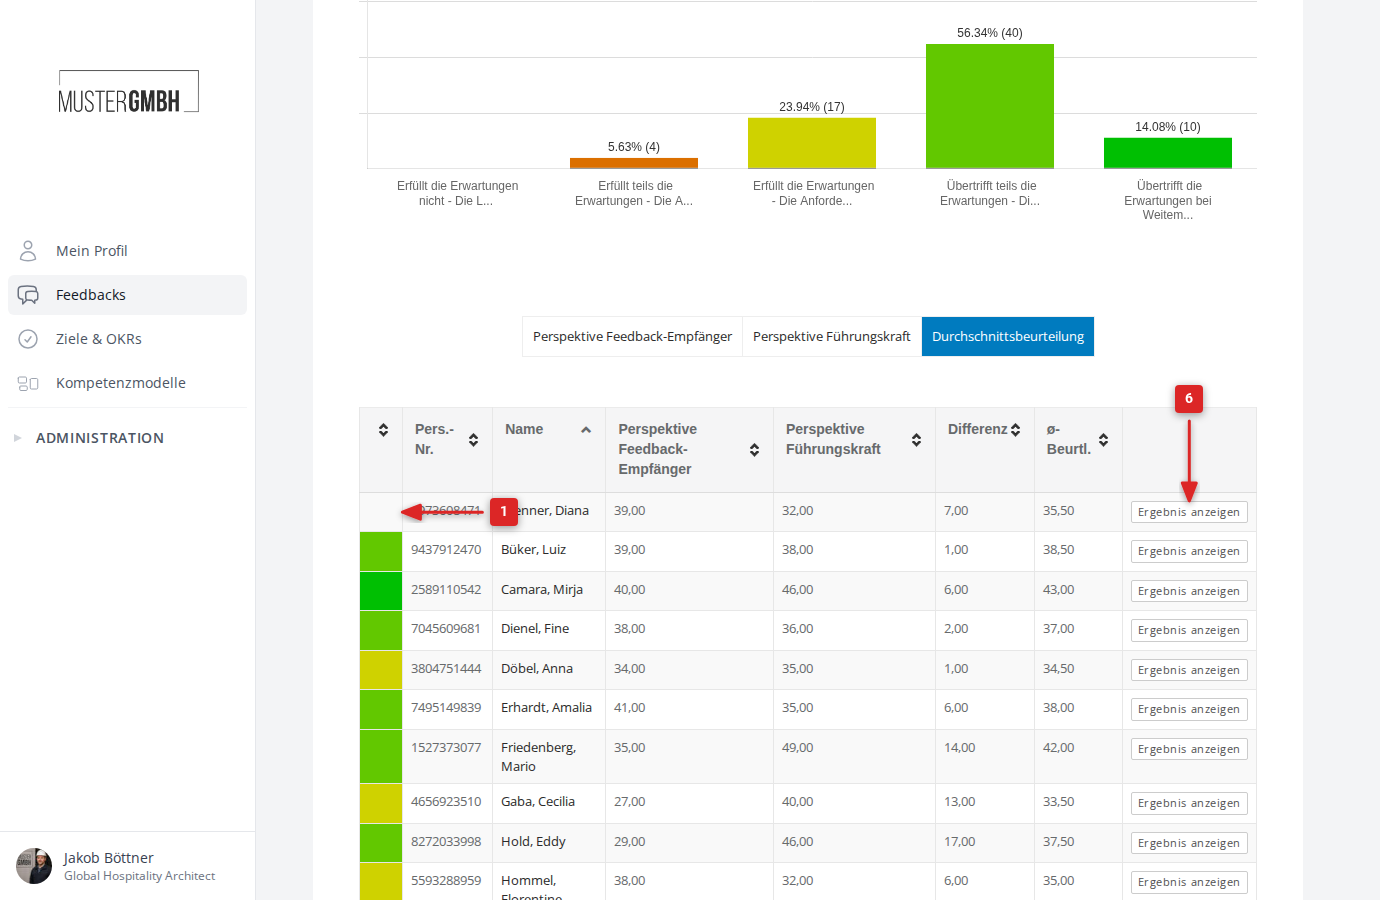Click the orange 5.63% chart bar
Screen dimensions: 1380x900
click(x=634, y=163)
